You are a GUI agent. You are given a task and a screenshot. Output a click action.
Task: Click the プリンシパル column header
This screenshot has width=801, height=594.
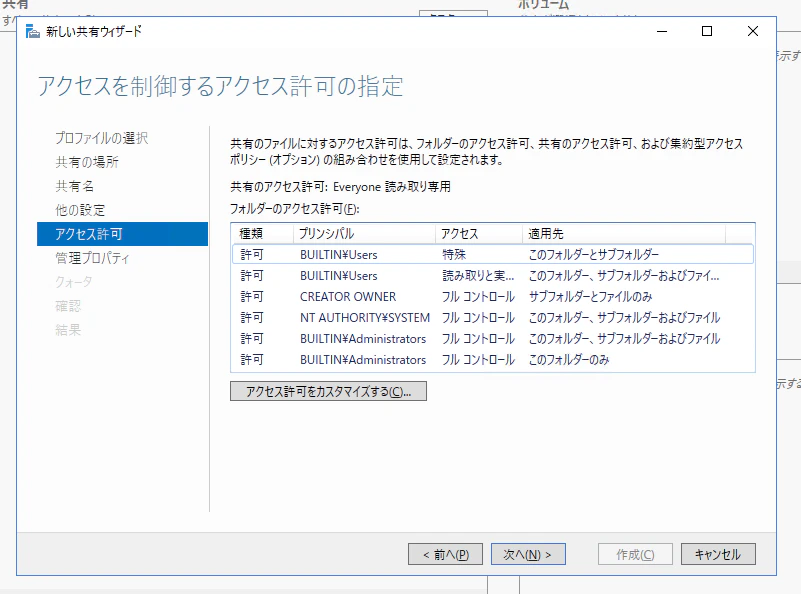364,234
